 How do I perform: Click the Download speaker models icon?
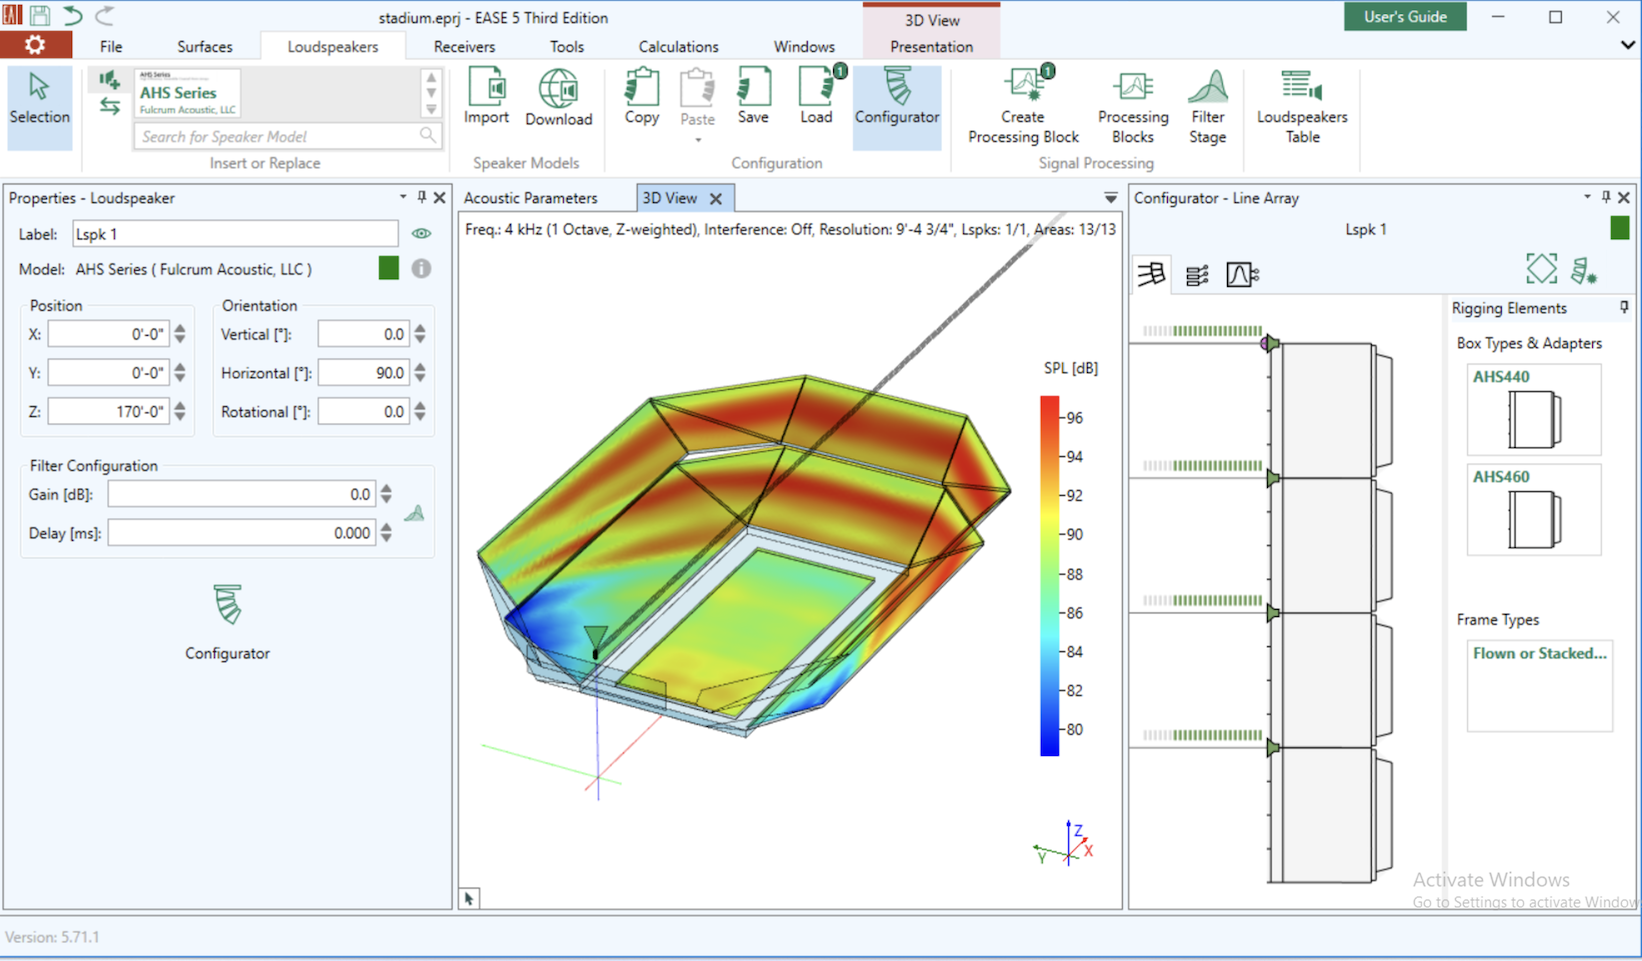click(558, 97)
